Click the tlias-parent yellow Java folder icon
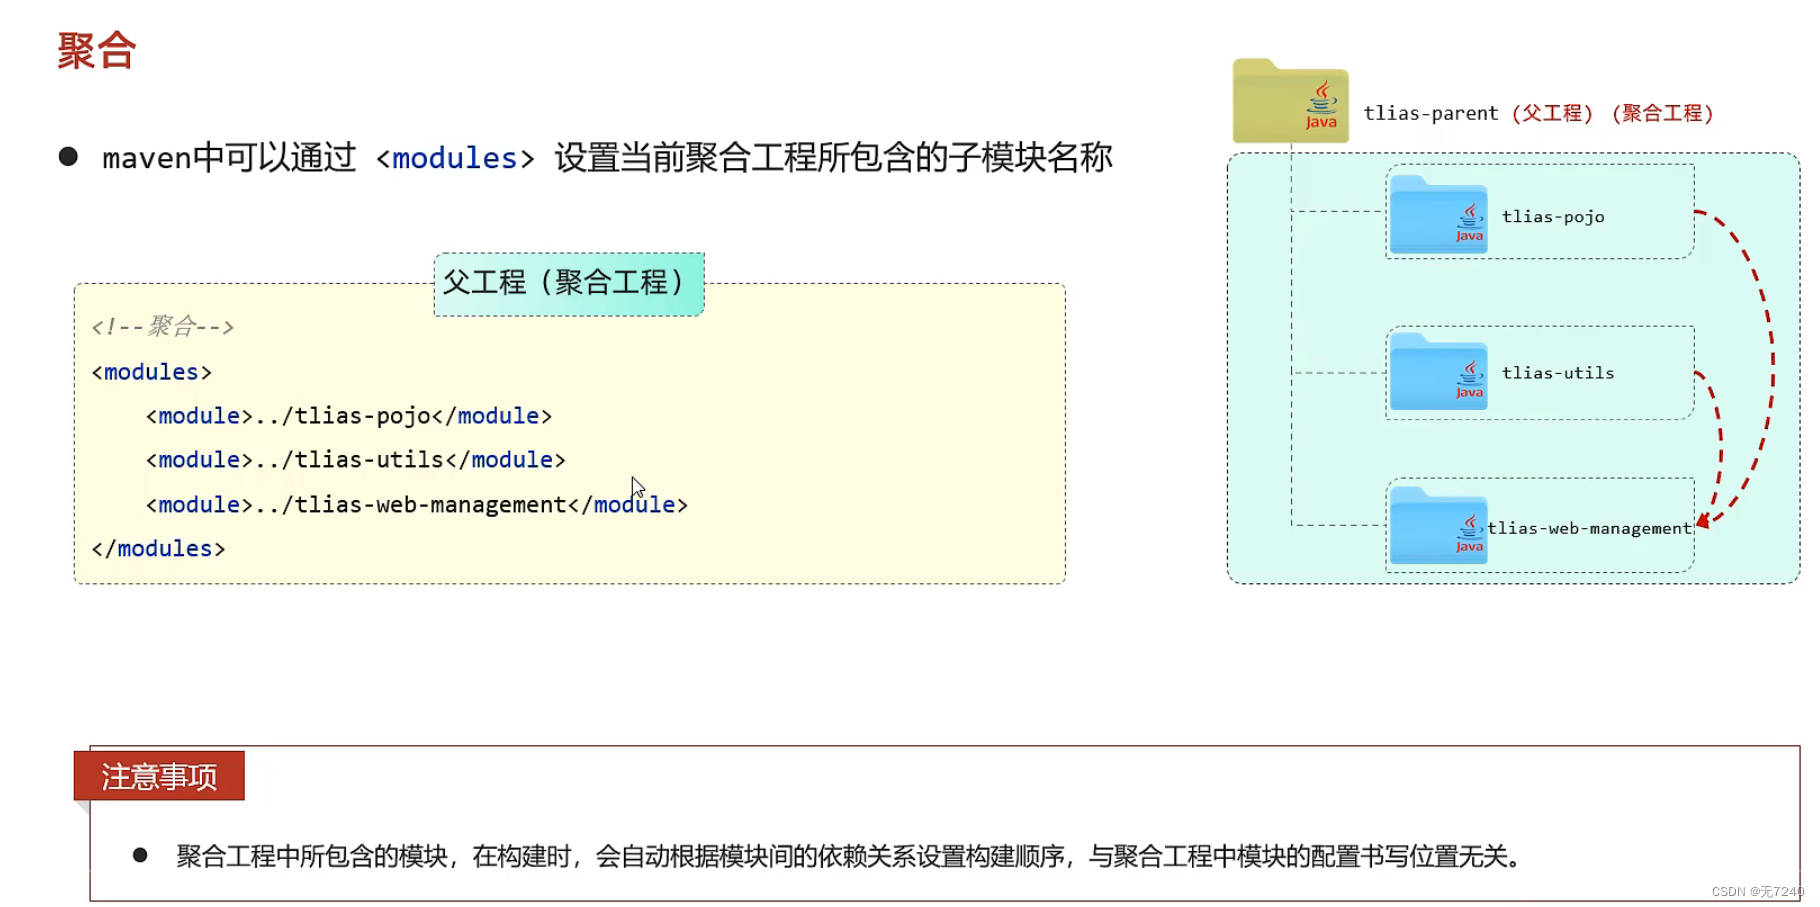 pos(1290,101)
